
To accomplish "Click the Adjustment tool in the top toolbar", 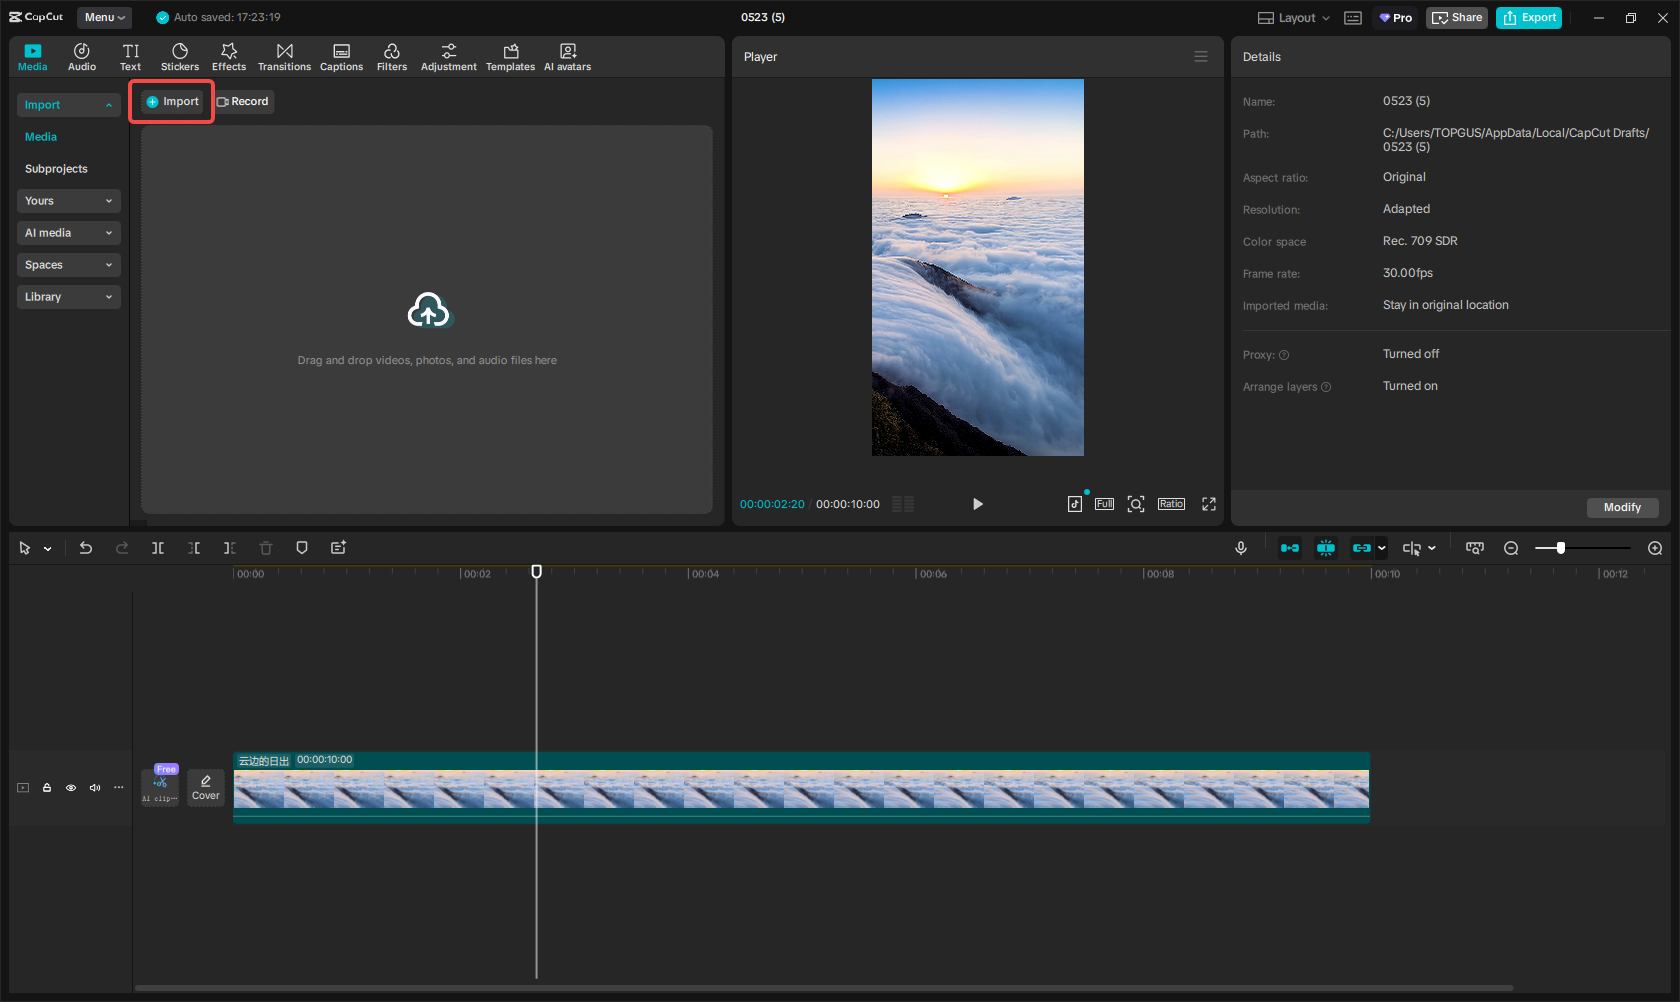I will [448, 56].
